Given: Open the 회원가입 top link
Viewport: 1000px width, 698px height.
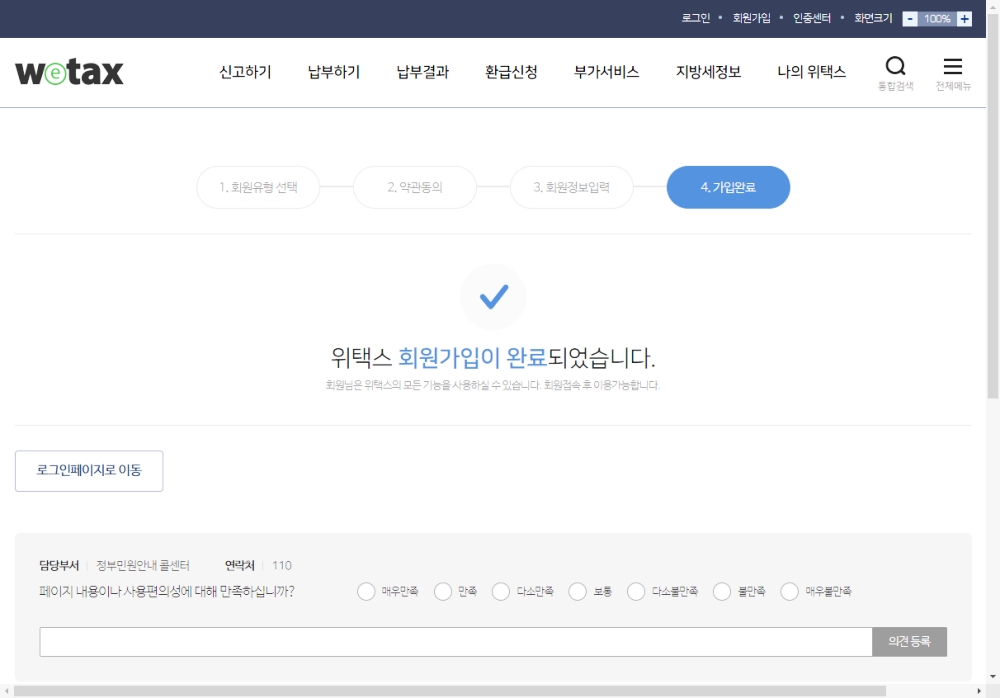Looking at the screenshot, I should (x=751, y=19).
